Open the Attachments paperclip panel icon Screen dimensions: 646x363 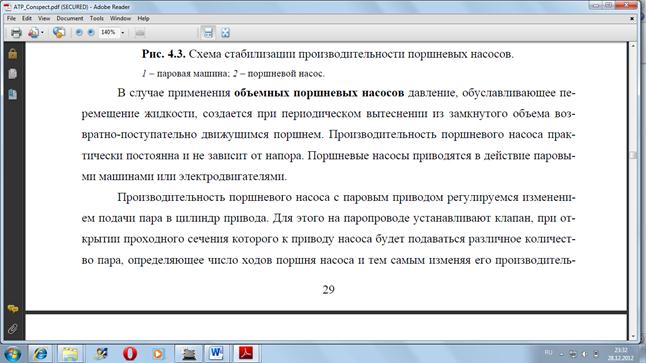click(x=12, y=328)
